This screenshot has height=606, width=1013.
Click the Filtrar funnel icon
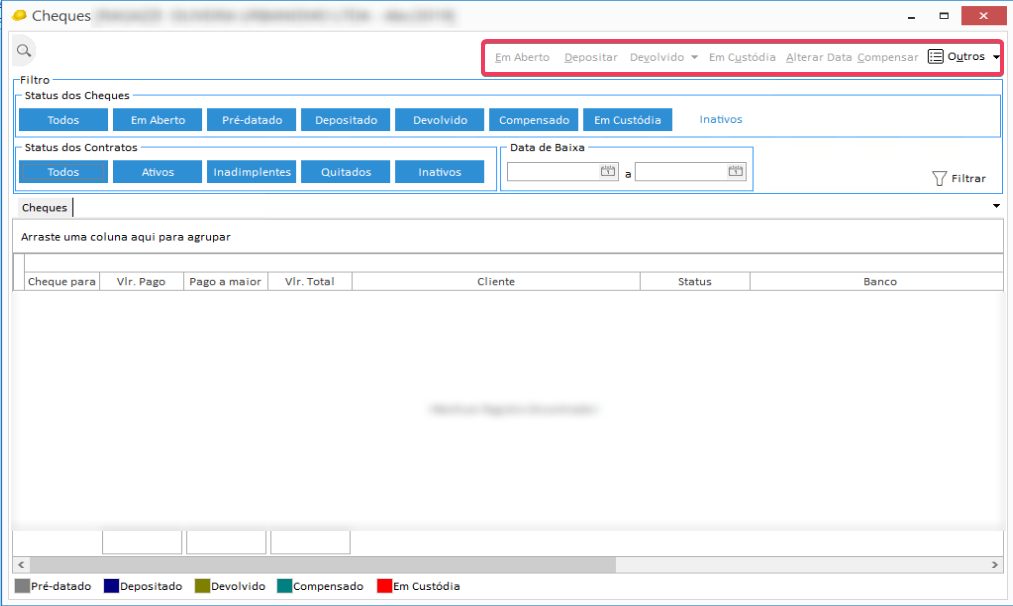[x=938, y=178]
